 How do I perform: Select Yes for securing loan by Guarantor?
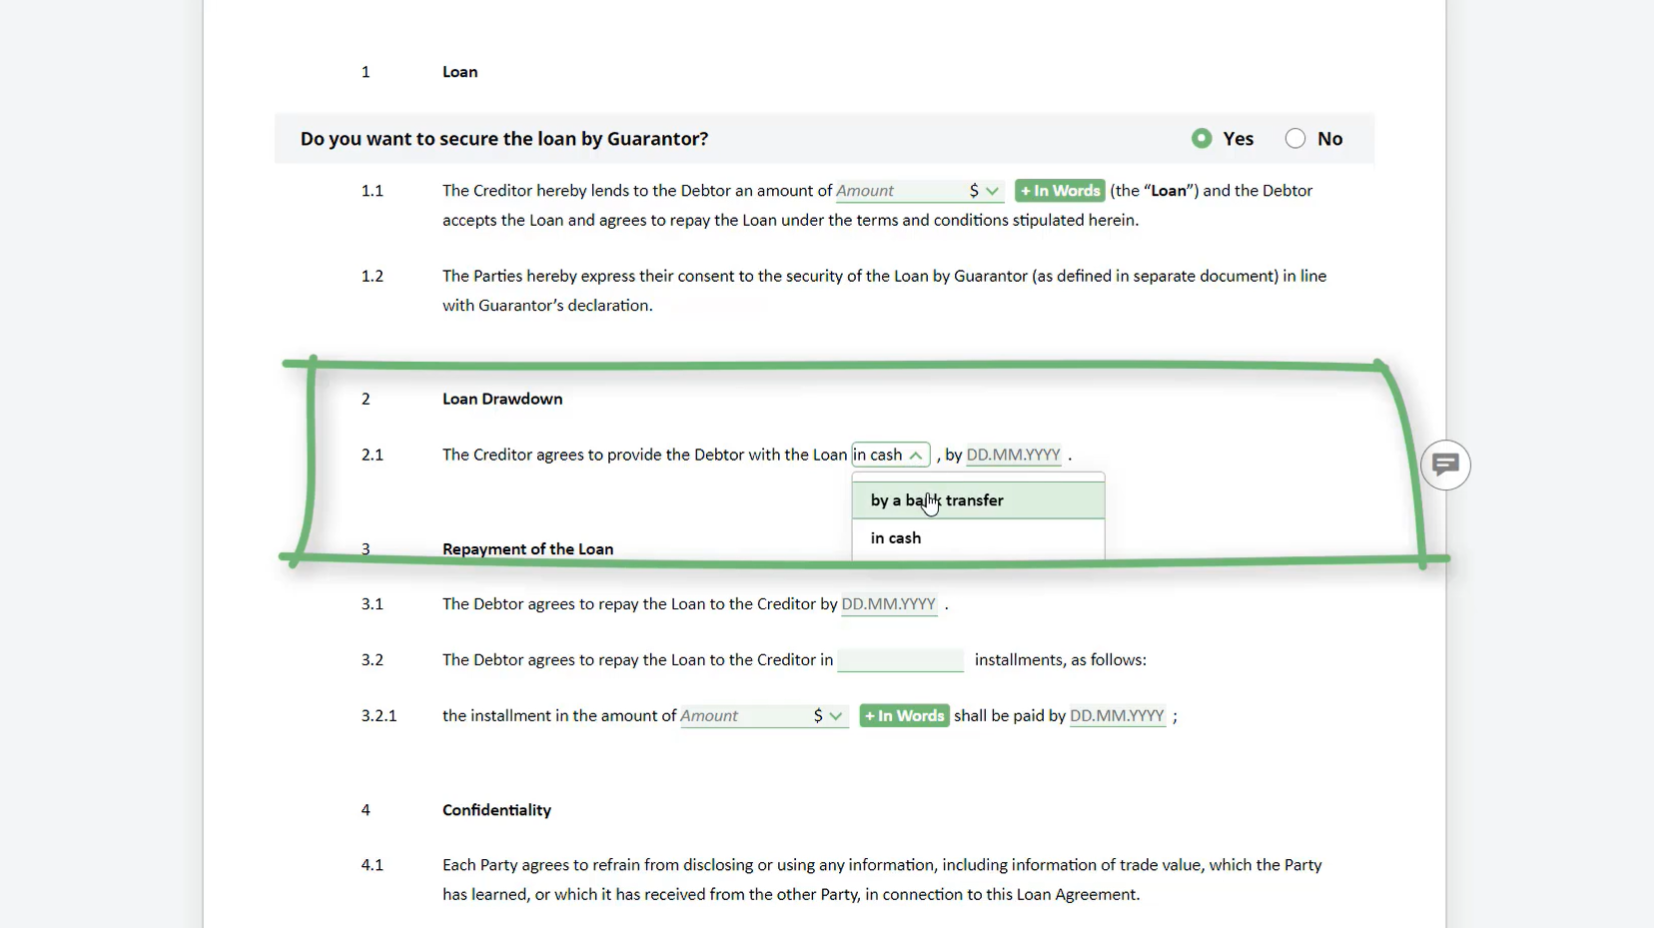click(x=1202, y=139)
